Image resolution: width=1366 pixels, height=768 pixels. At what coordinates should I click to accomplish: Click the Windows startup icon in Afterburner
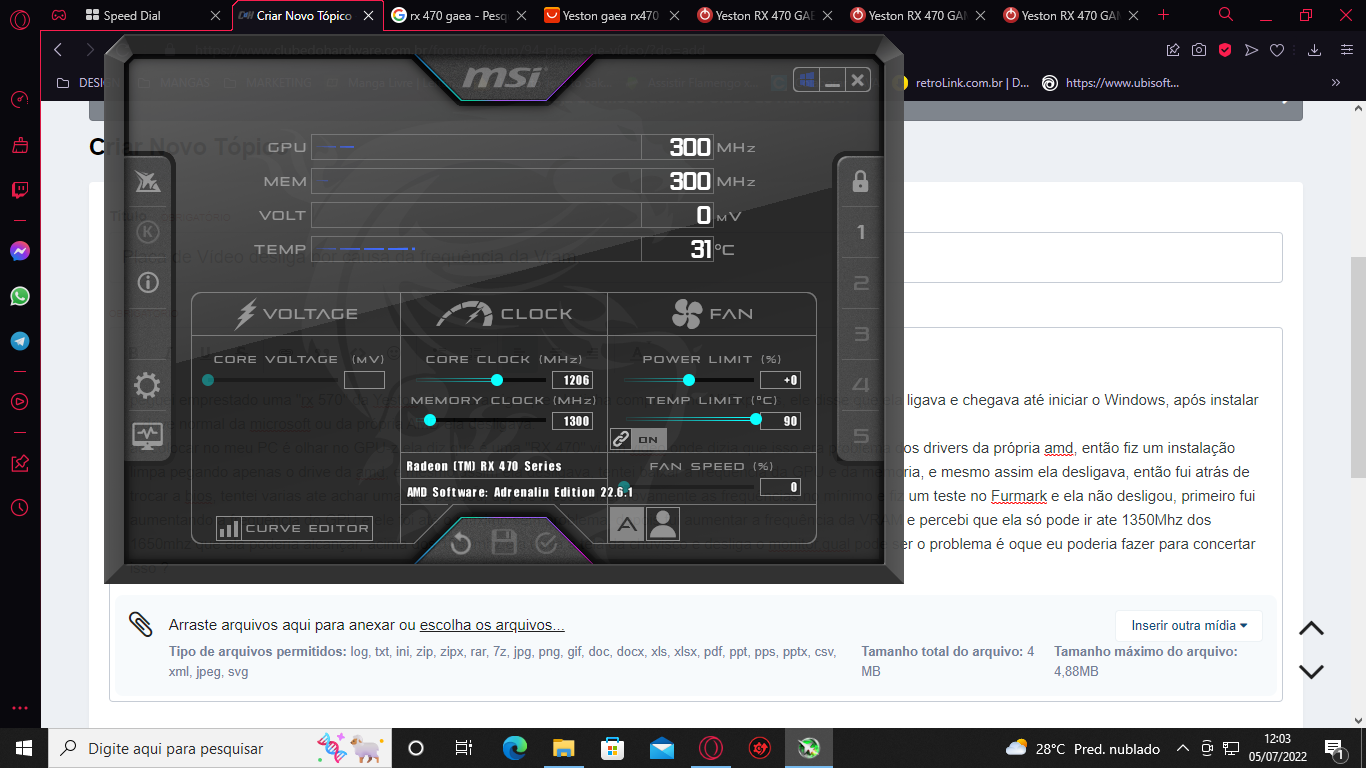pyautogui.click(x=806, y=80)
